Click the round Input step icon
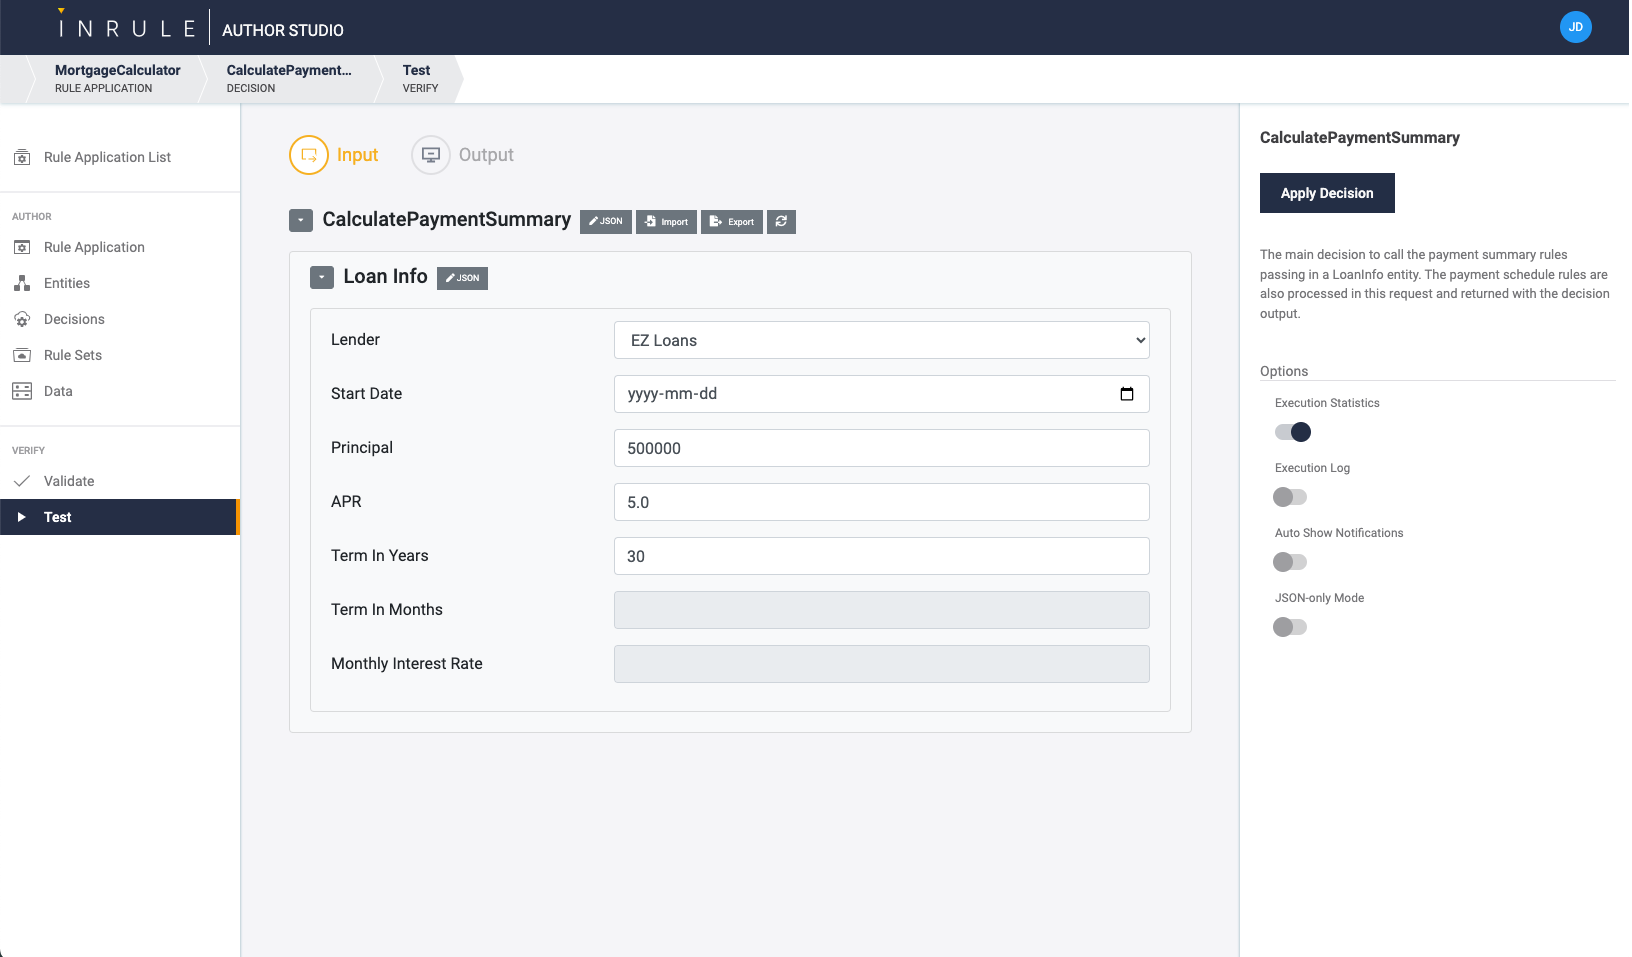Image resolution: width=1632 pixels, height=957 pixels. (309, 155)
